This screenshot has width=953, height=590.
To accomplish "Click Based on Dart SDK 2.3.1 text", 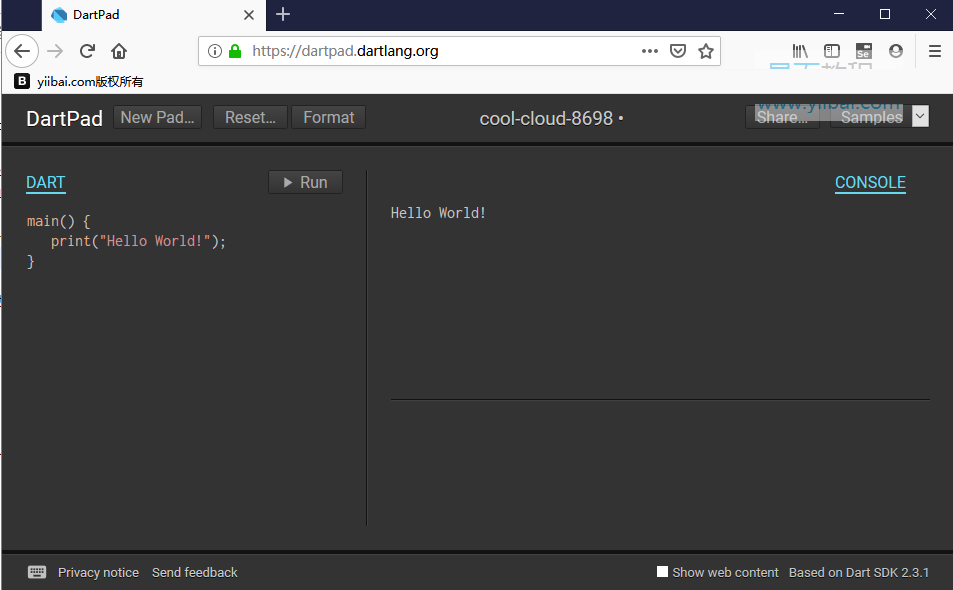I will [x=859, y=572].
